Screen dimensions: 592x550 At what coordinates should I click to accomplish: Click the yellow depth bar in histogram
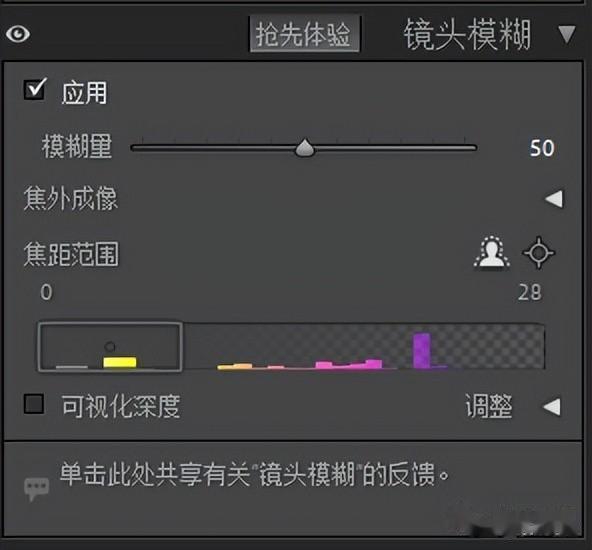[x=120, y=362]
